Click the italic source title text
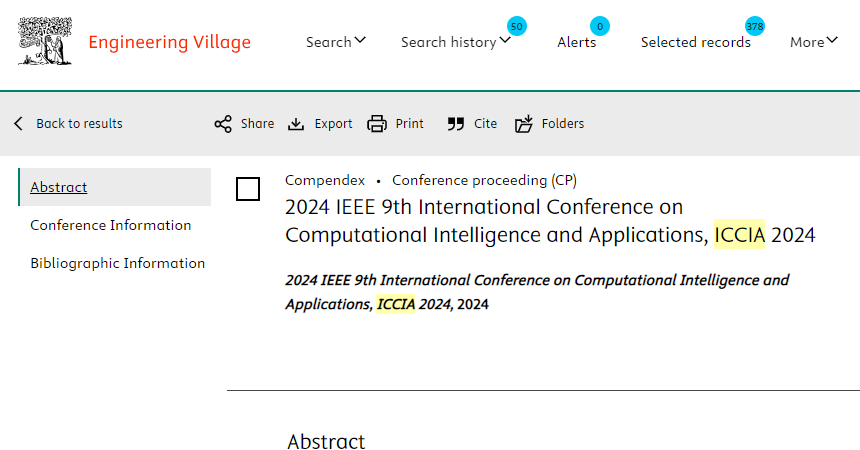Image resolution: width=860 pixels, height=450 pixels. pos(537,292)
